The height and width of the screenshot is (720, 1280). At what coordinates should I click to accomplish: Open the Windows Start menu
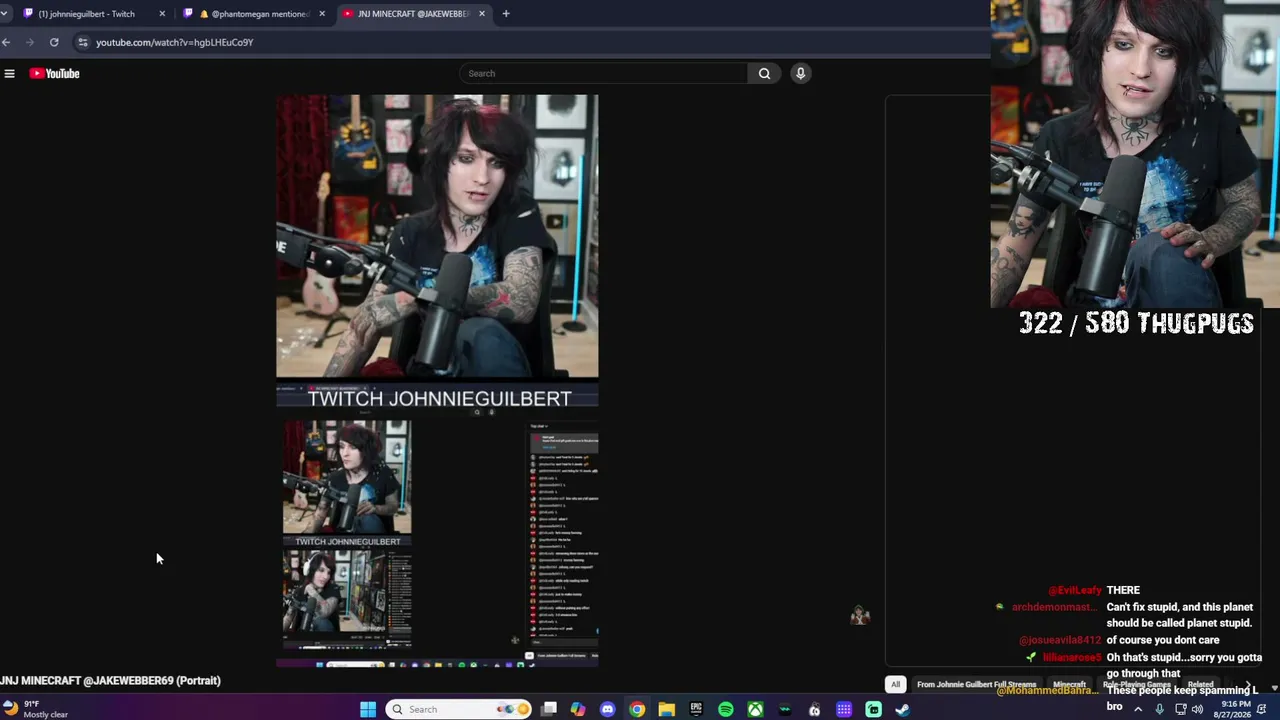[368, 710]
